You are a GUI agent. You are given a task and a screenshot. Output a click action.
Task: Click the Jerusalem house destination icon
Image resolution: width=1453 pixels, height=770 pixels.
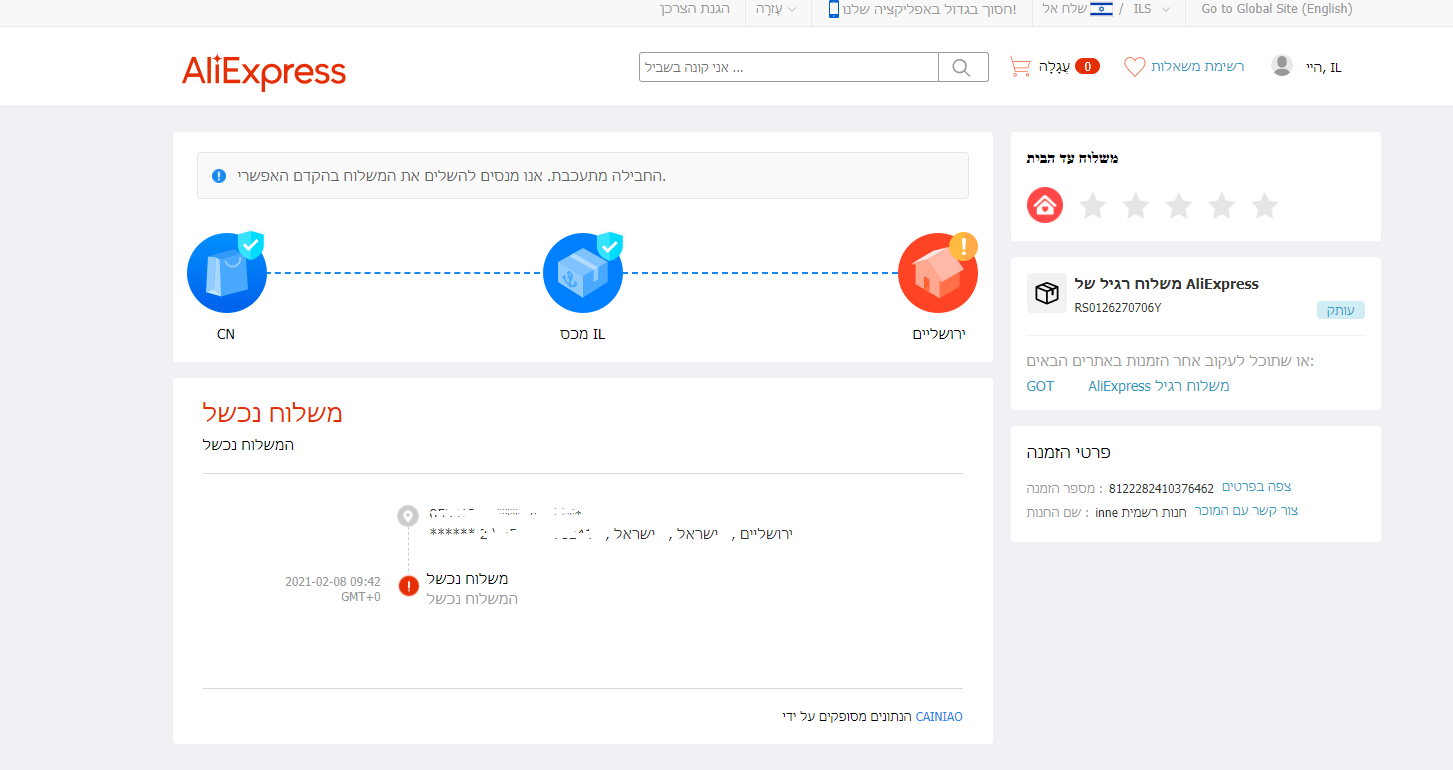(938, 273)
